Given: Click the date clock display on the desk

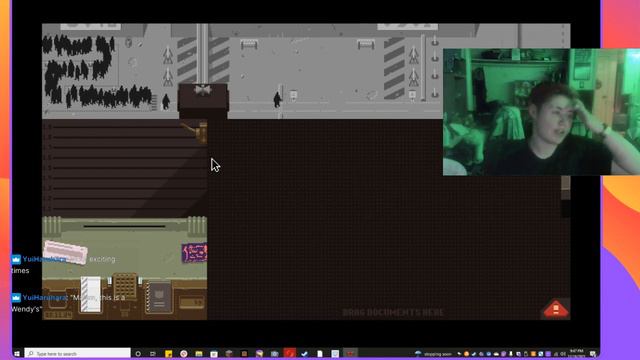Looking at the screenshot, I should tap(58, 315).
